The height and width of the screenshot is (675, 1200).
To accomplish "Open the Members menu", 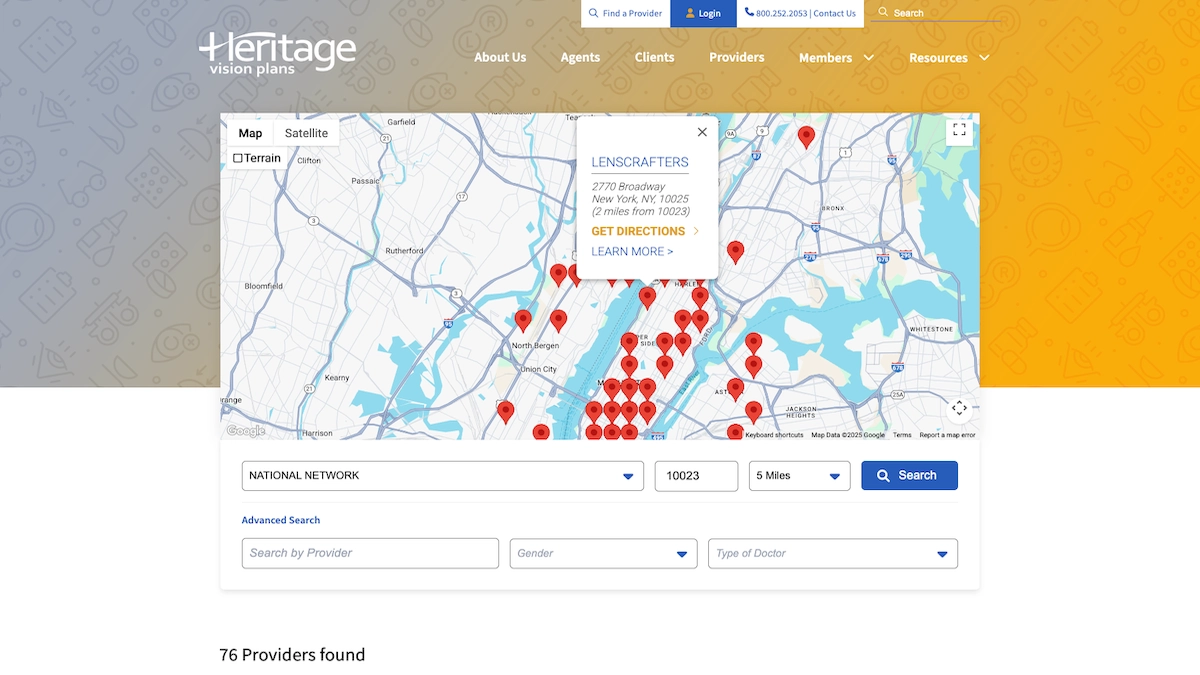I will point(836,58).
